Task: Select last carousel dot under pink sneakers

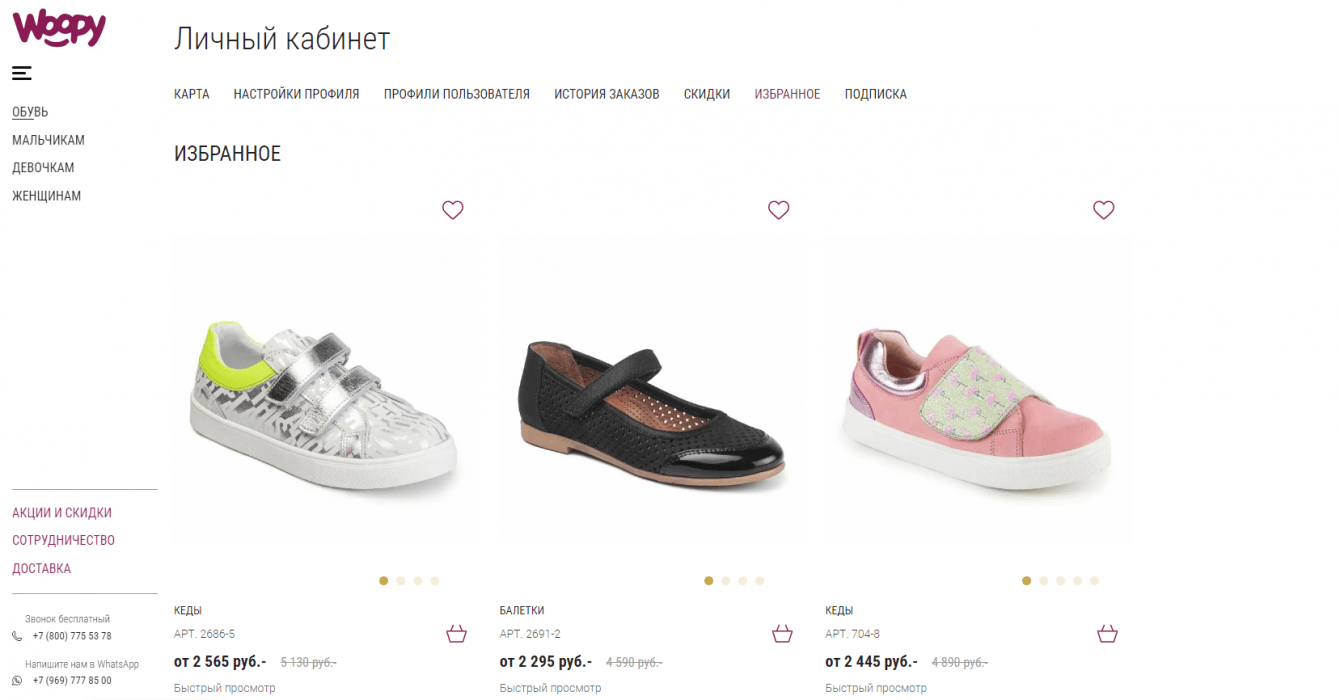Action: click(x=1094, y=580)
